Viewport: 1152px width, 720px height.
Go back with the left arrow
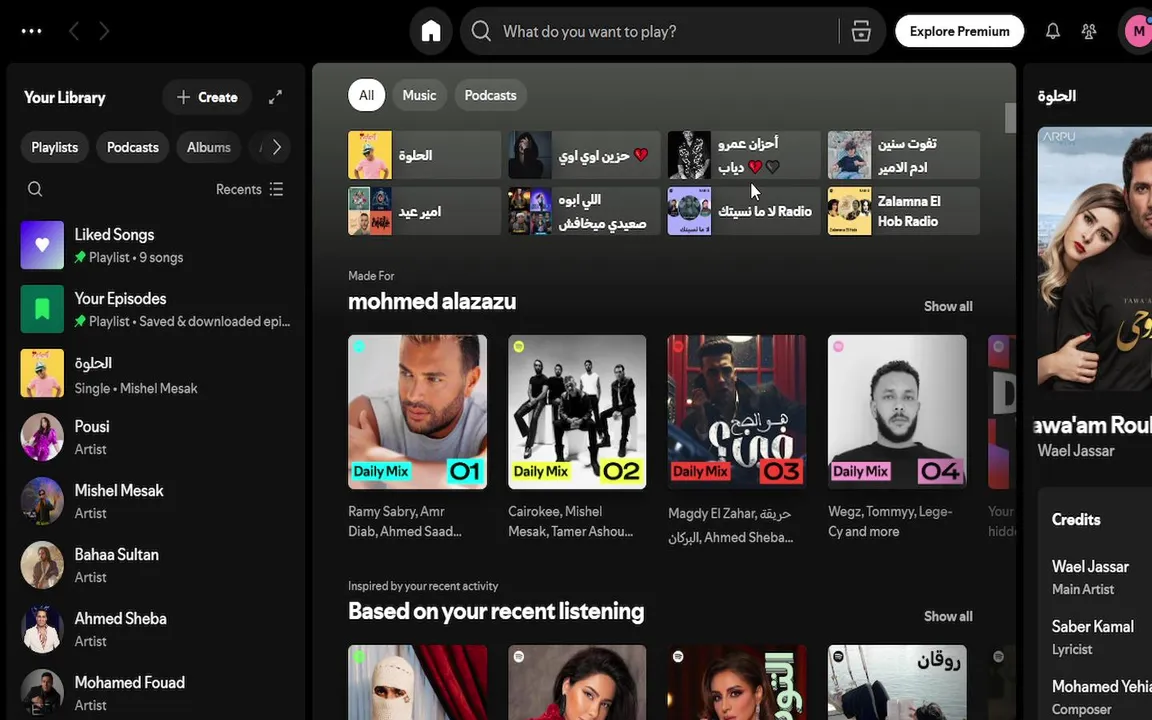pos(73,31)
